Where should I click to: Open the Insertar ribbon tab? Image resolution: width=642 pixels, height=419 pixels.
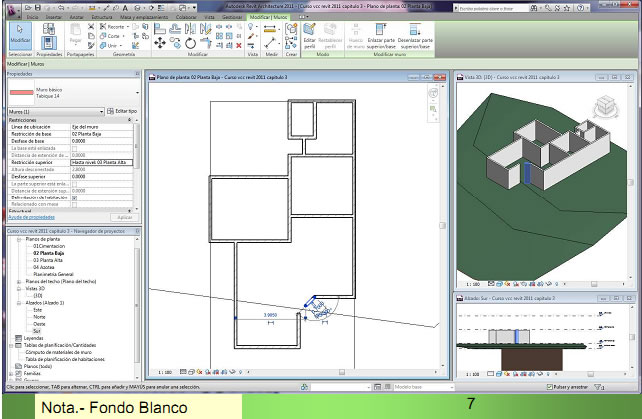(52, 17)
